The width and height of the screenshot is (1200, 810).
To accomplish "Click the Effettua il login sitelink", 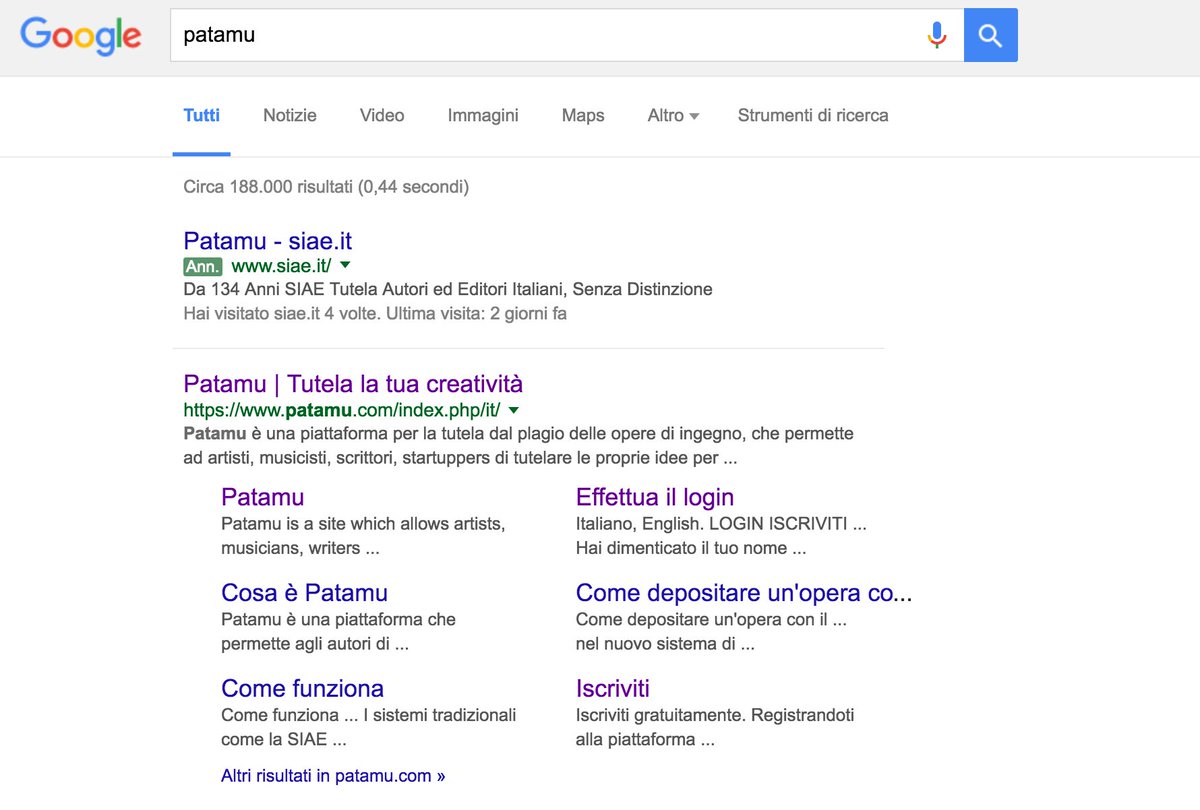I will point(654,497).
